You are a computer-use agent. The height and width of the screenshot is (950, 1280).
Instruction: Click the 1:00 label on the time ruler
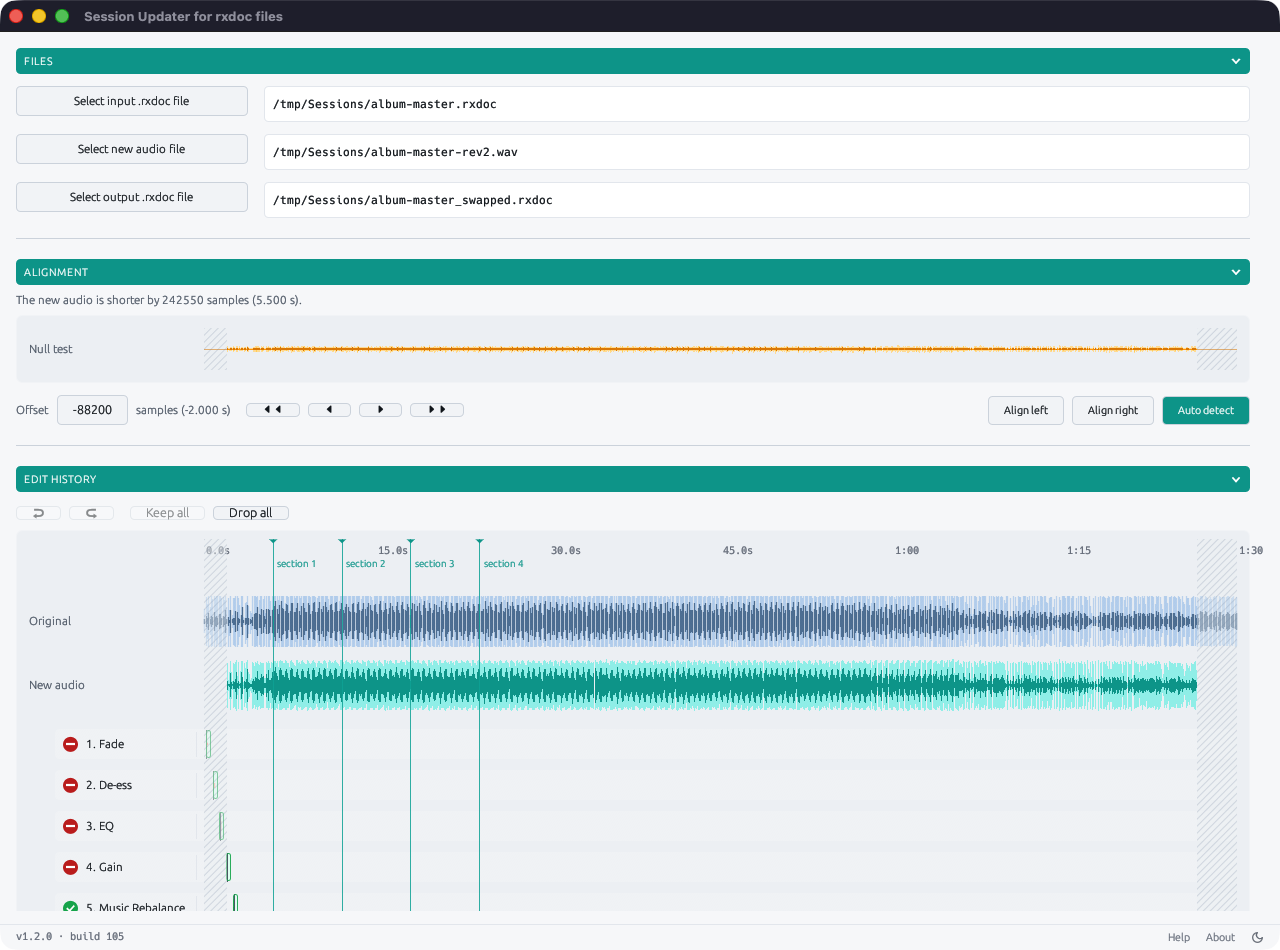click(x=907, y=550)
